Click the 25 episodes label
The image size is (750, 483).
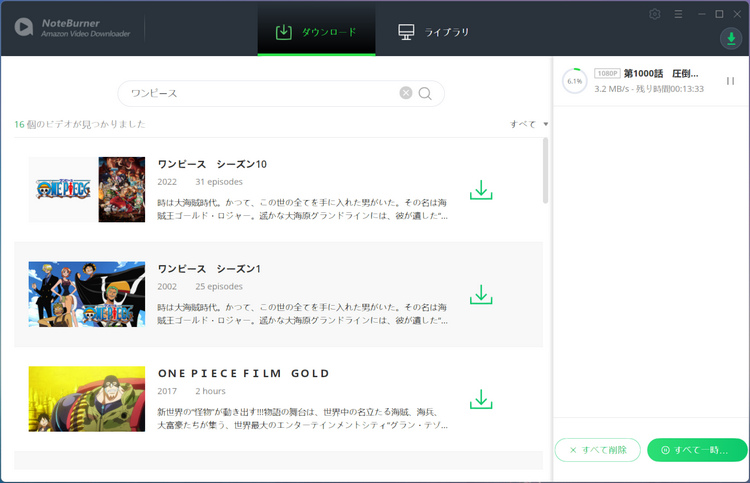[x=219, y=286]
